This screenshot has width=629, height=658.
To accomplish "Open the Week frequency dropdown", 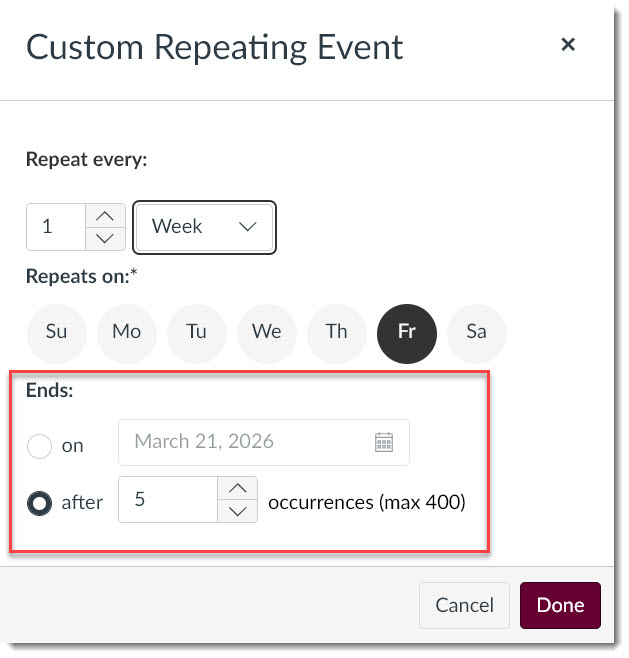I will click(x=204, y=227).
